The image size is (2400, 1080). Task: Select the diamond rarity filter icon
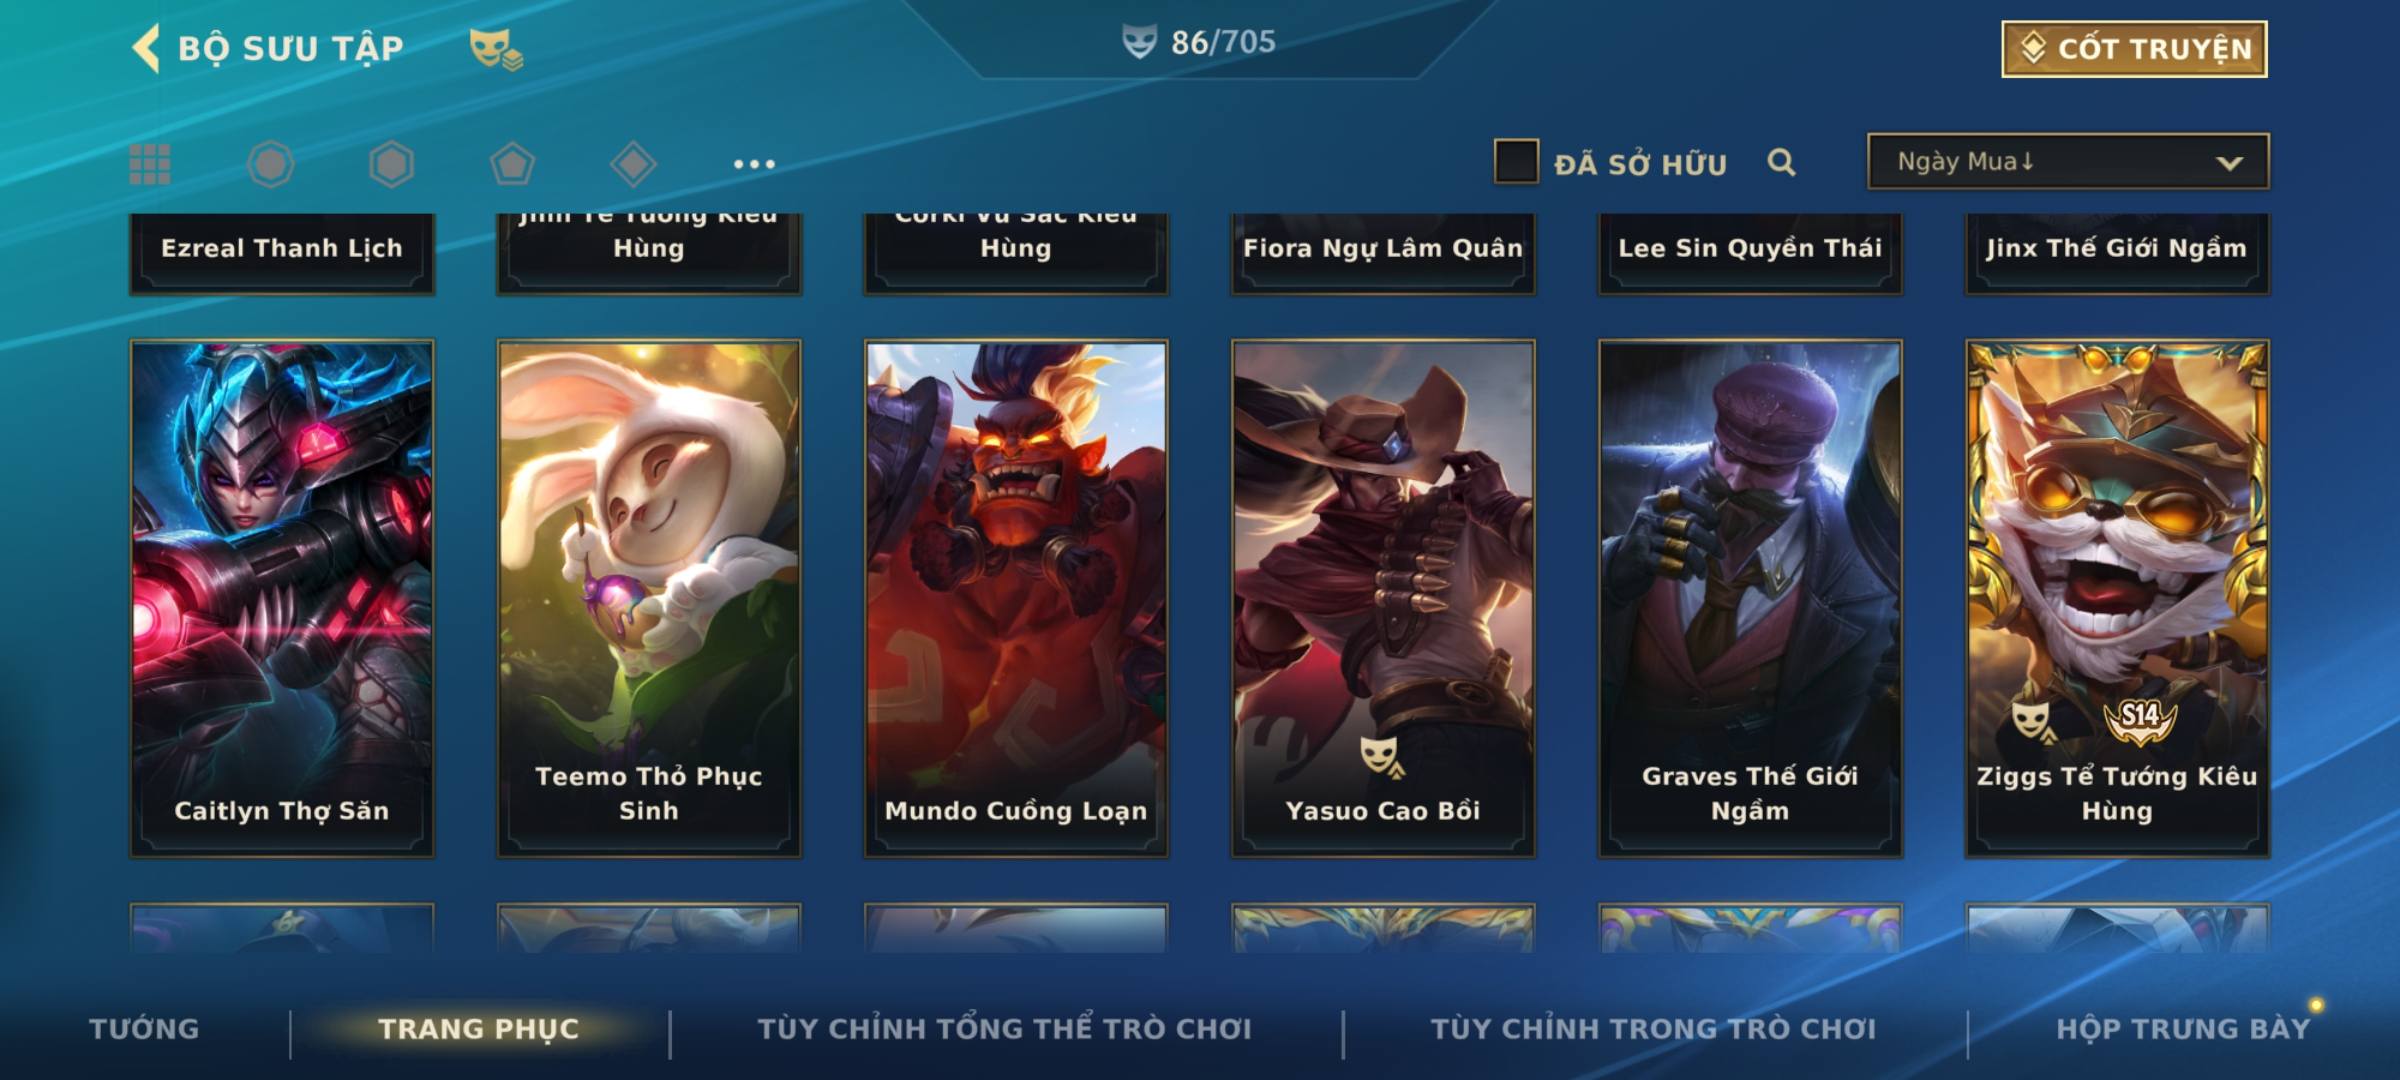click(x=633, y=164)
